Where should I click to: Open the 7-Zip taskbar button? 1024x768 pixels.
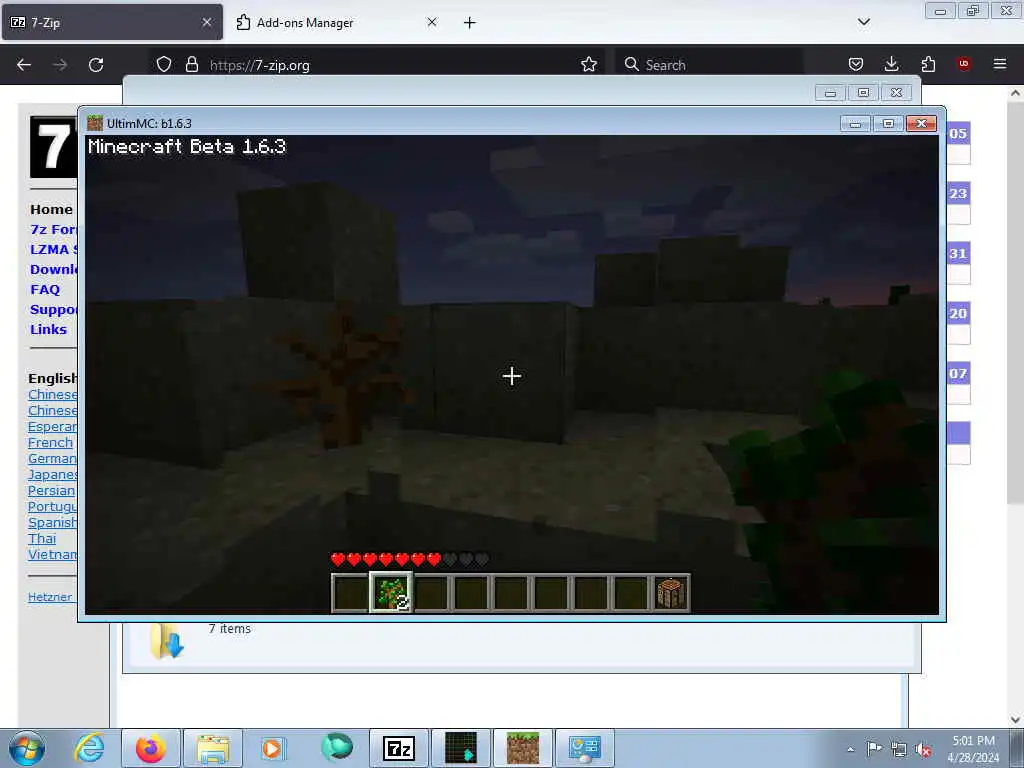click(x=399, y=748)
